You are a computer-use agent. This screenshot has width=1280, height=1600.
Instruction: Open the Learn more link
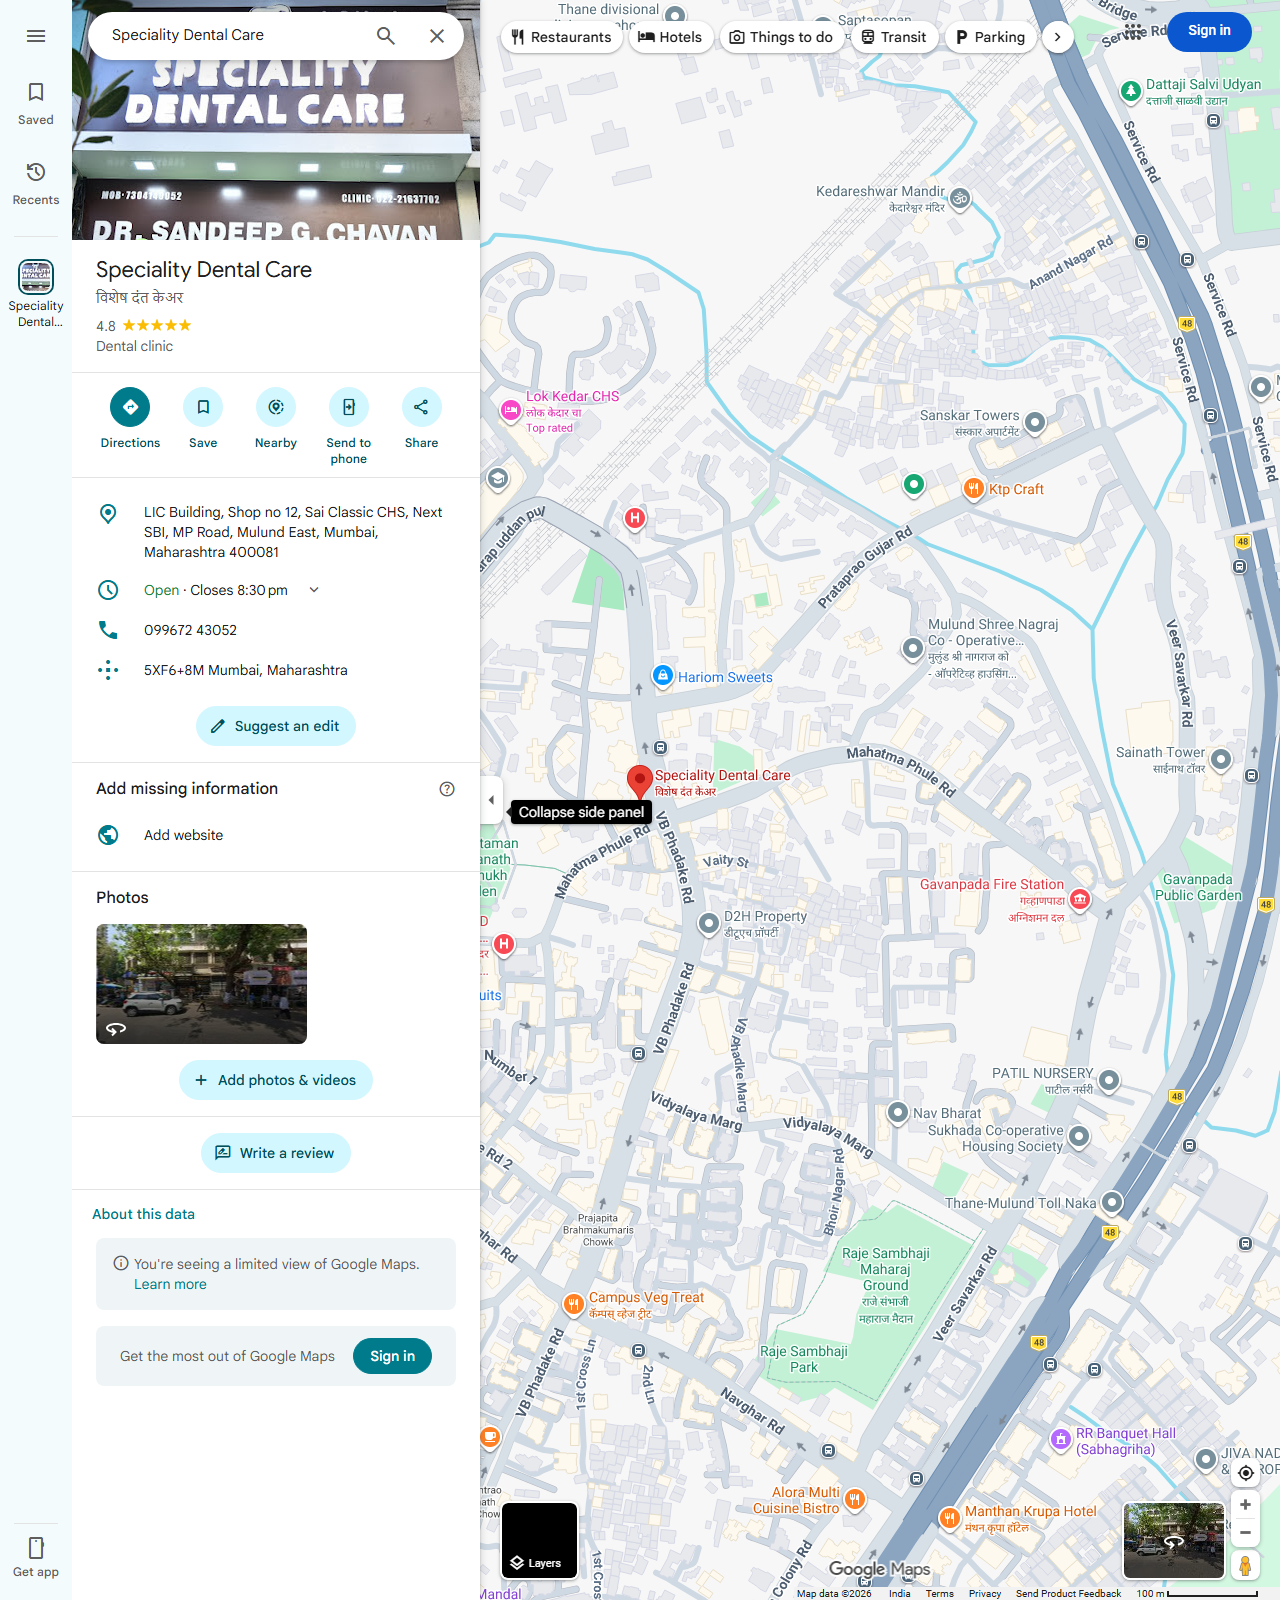[170, 1284]
